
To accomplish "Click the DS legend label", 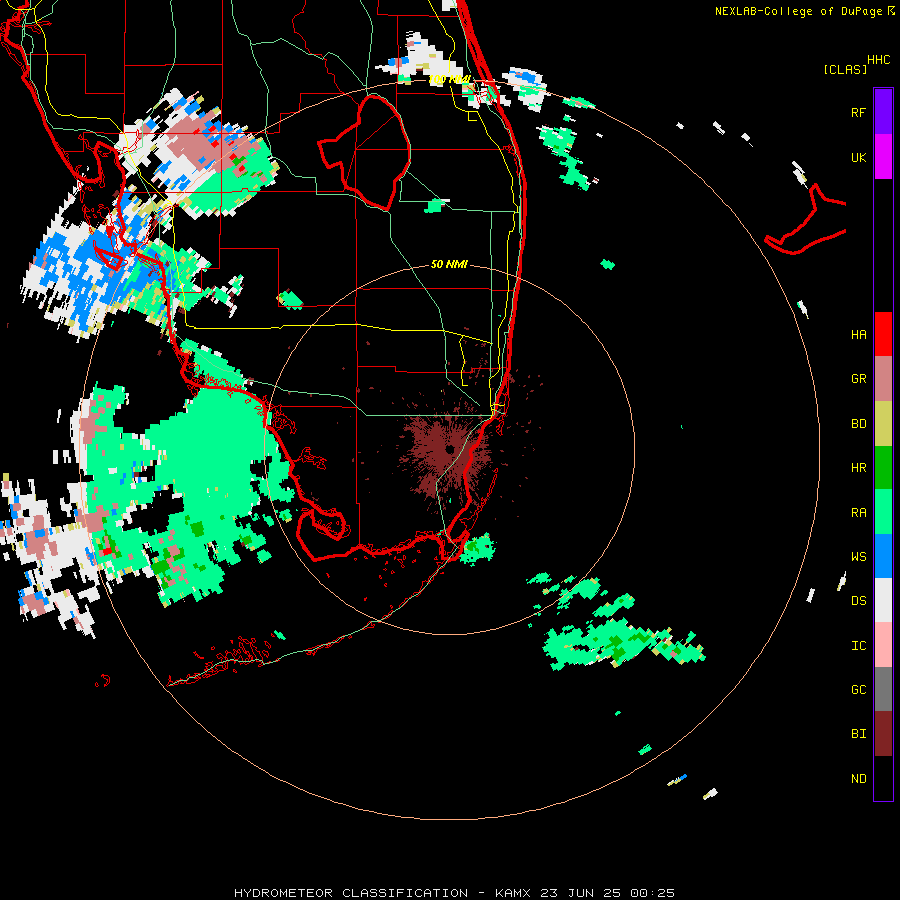I will pyautogui.click(x=858, y=601).
